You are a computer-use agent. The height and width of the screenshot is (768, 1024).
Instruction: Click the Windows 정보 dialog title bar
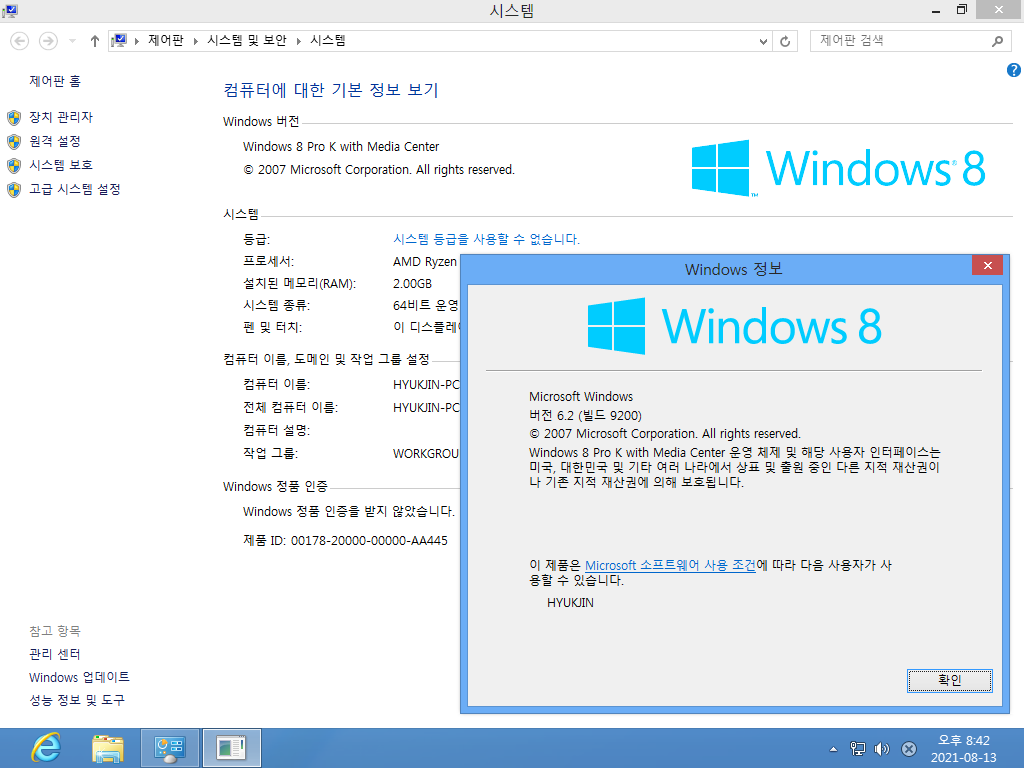tap(733, 269)
